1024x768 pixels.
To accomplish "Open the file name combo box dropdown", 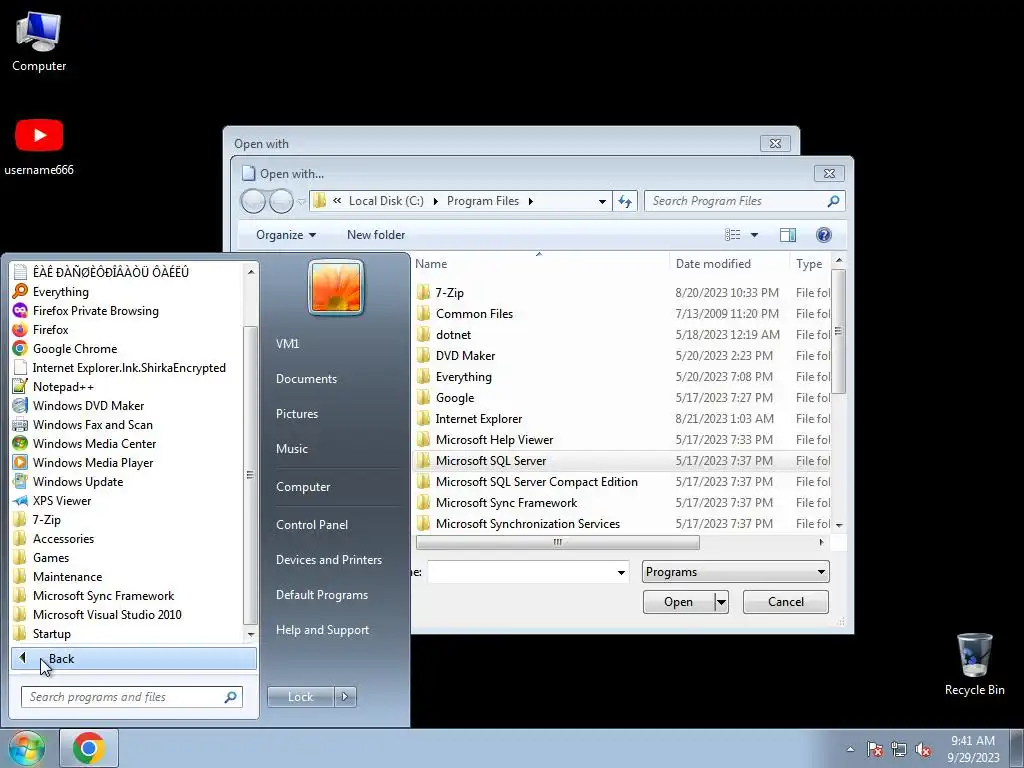I will (621, 573).
